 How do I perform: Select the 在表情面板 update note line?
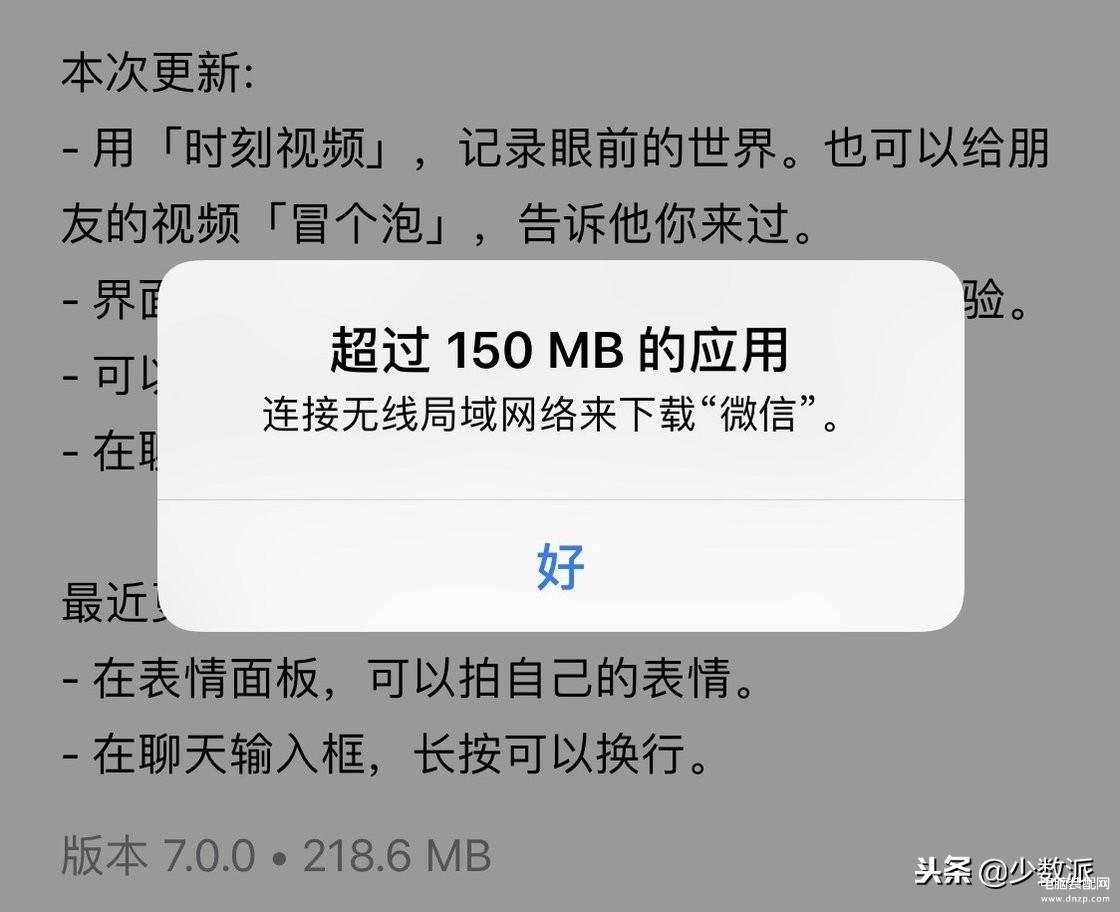click(x=409, y=677)
